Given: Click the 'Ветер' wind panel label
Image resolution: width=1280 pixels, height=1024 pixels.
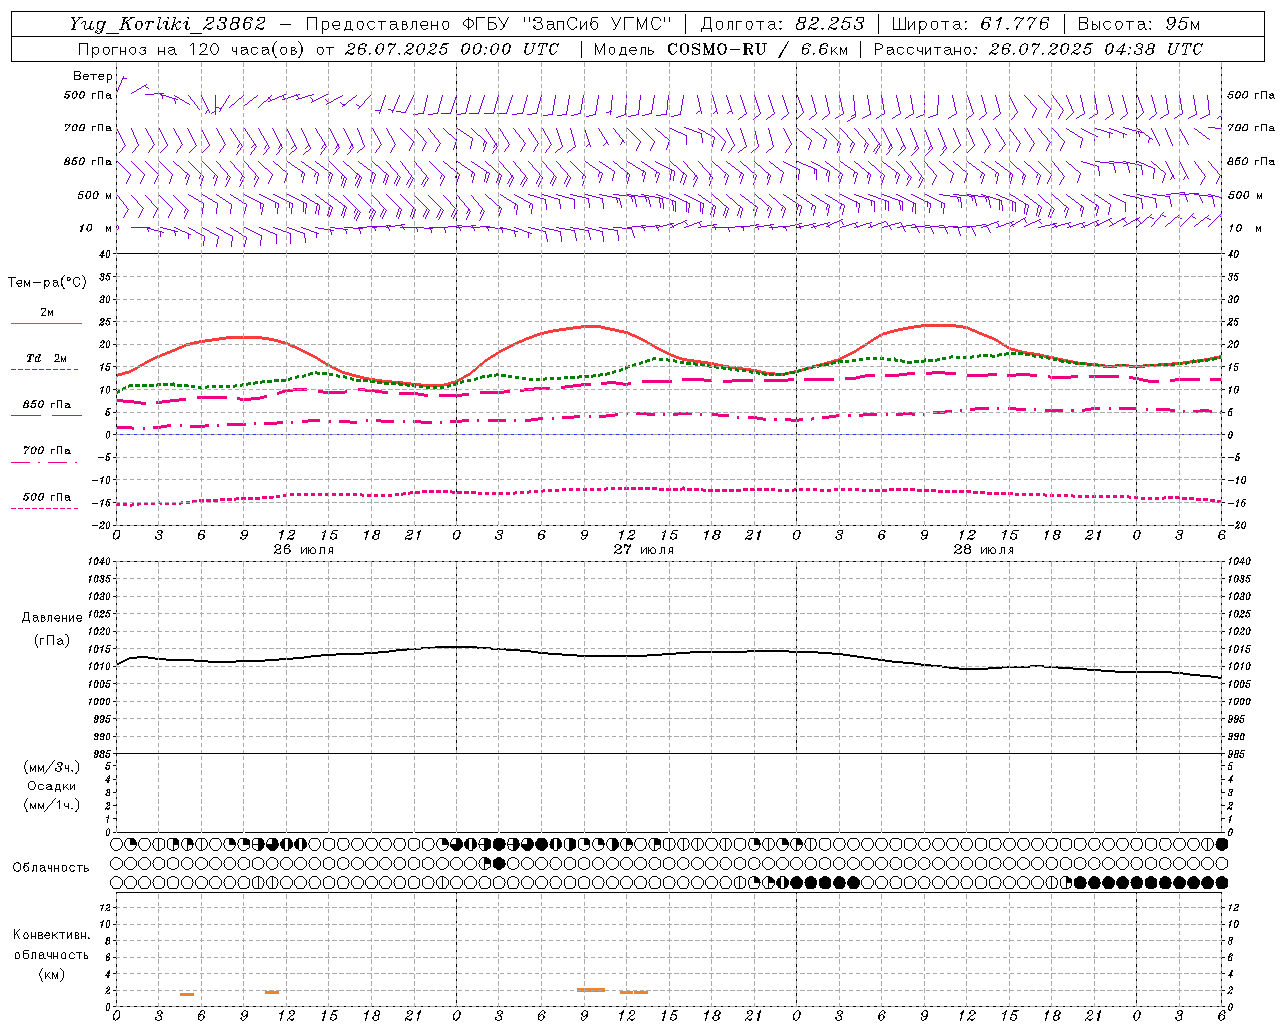Looking at the screenshot, I should 92,76.
